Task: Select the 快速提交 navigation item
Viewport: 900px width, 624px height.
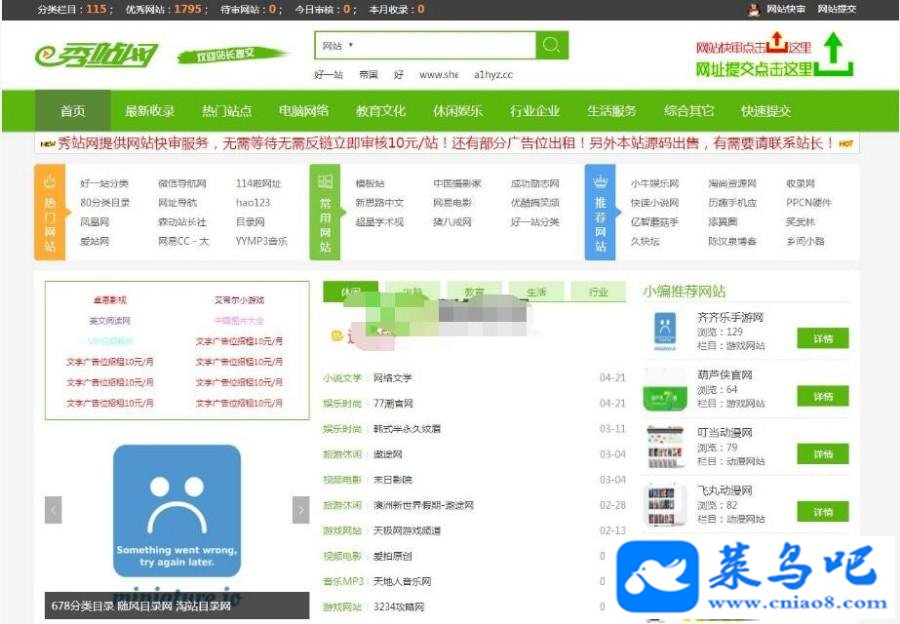Action: tap(766, 111)
